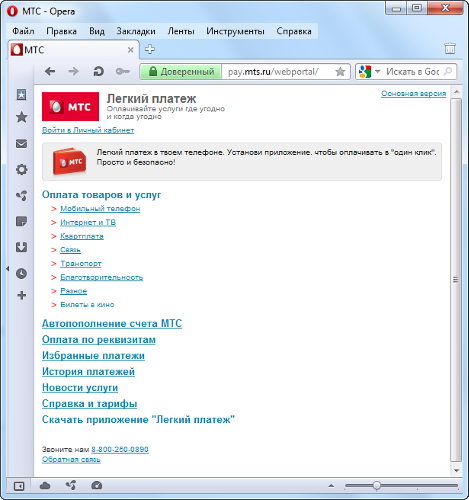Viewport: 469px width, 500px height.
Task: Toggle the sidebar panel button in status bar
Action: point(19,486)
